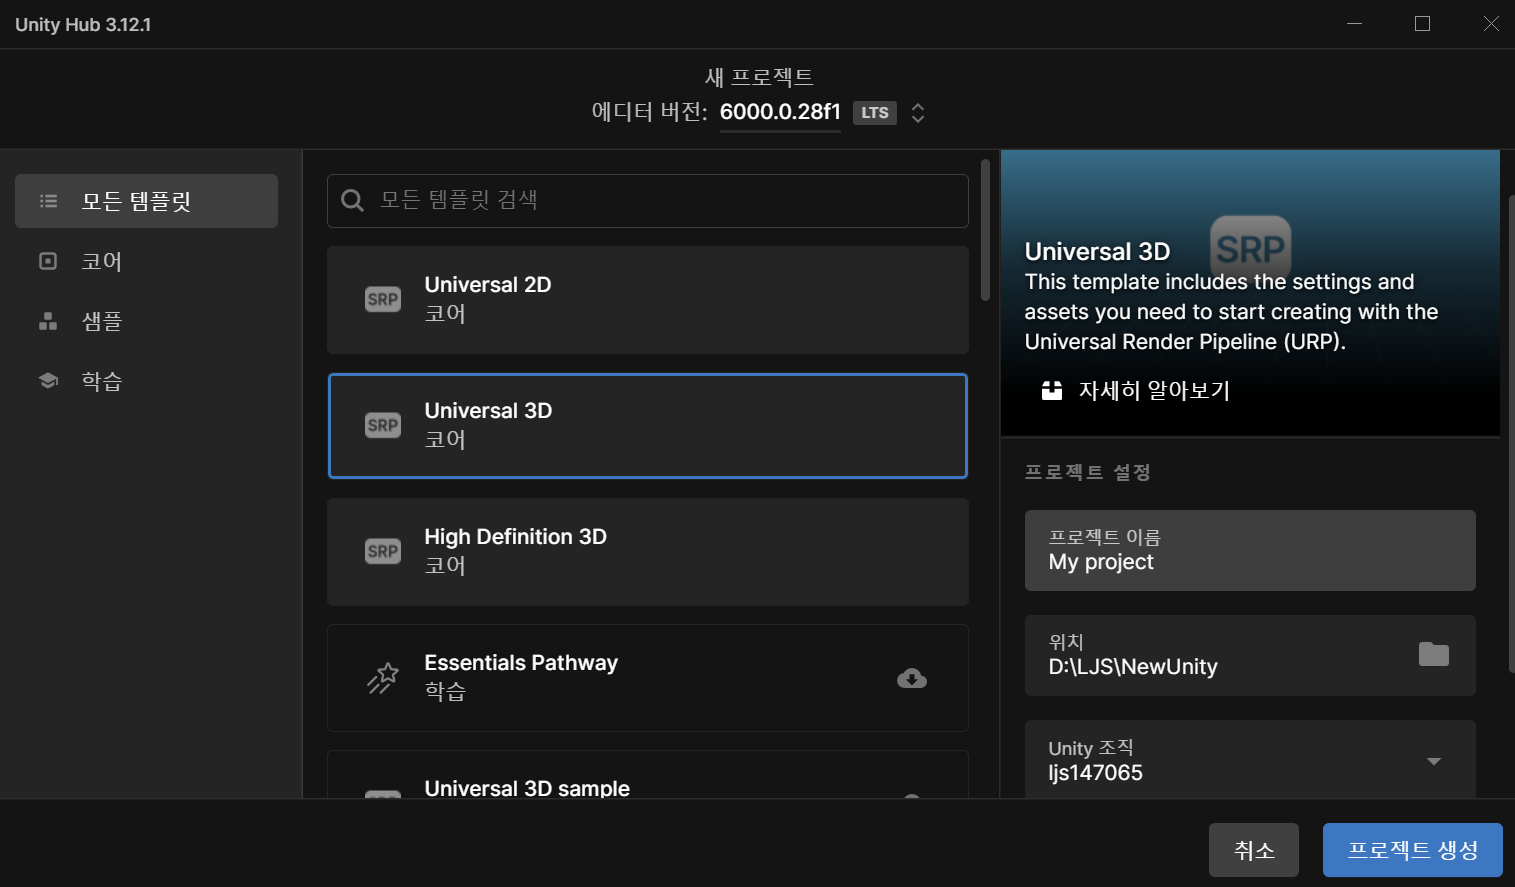The image size is (1515, 887).
Task: Click the SRP logo in the preview banner
Action: click(x=1251, y=248)
